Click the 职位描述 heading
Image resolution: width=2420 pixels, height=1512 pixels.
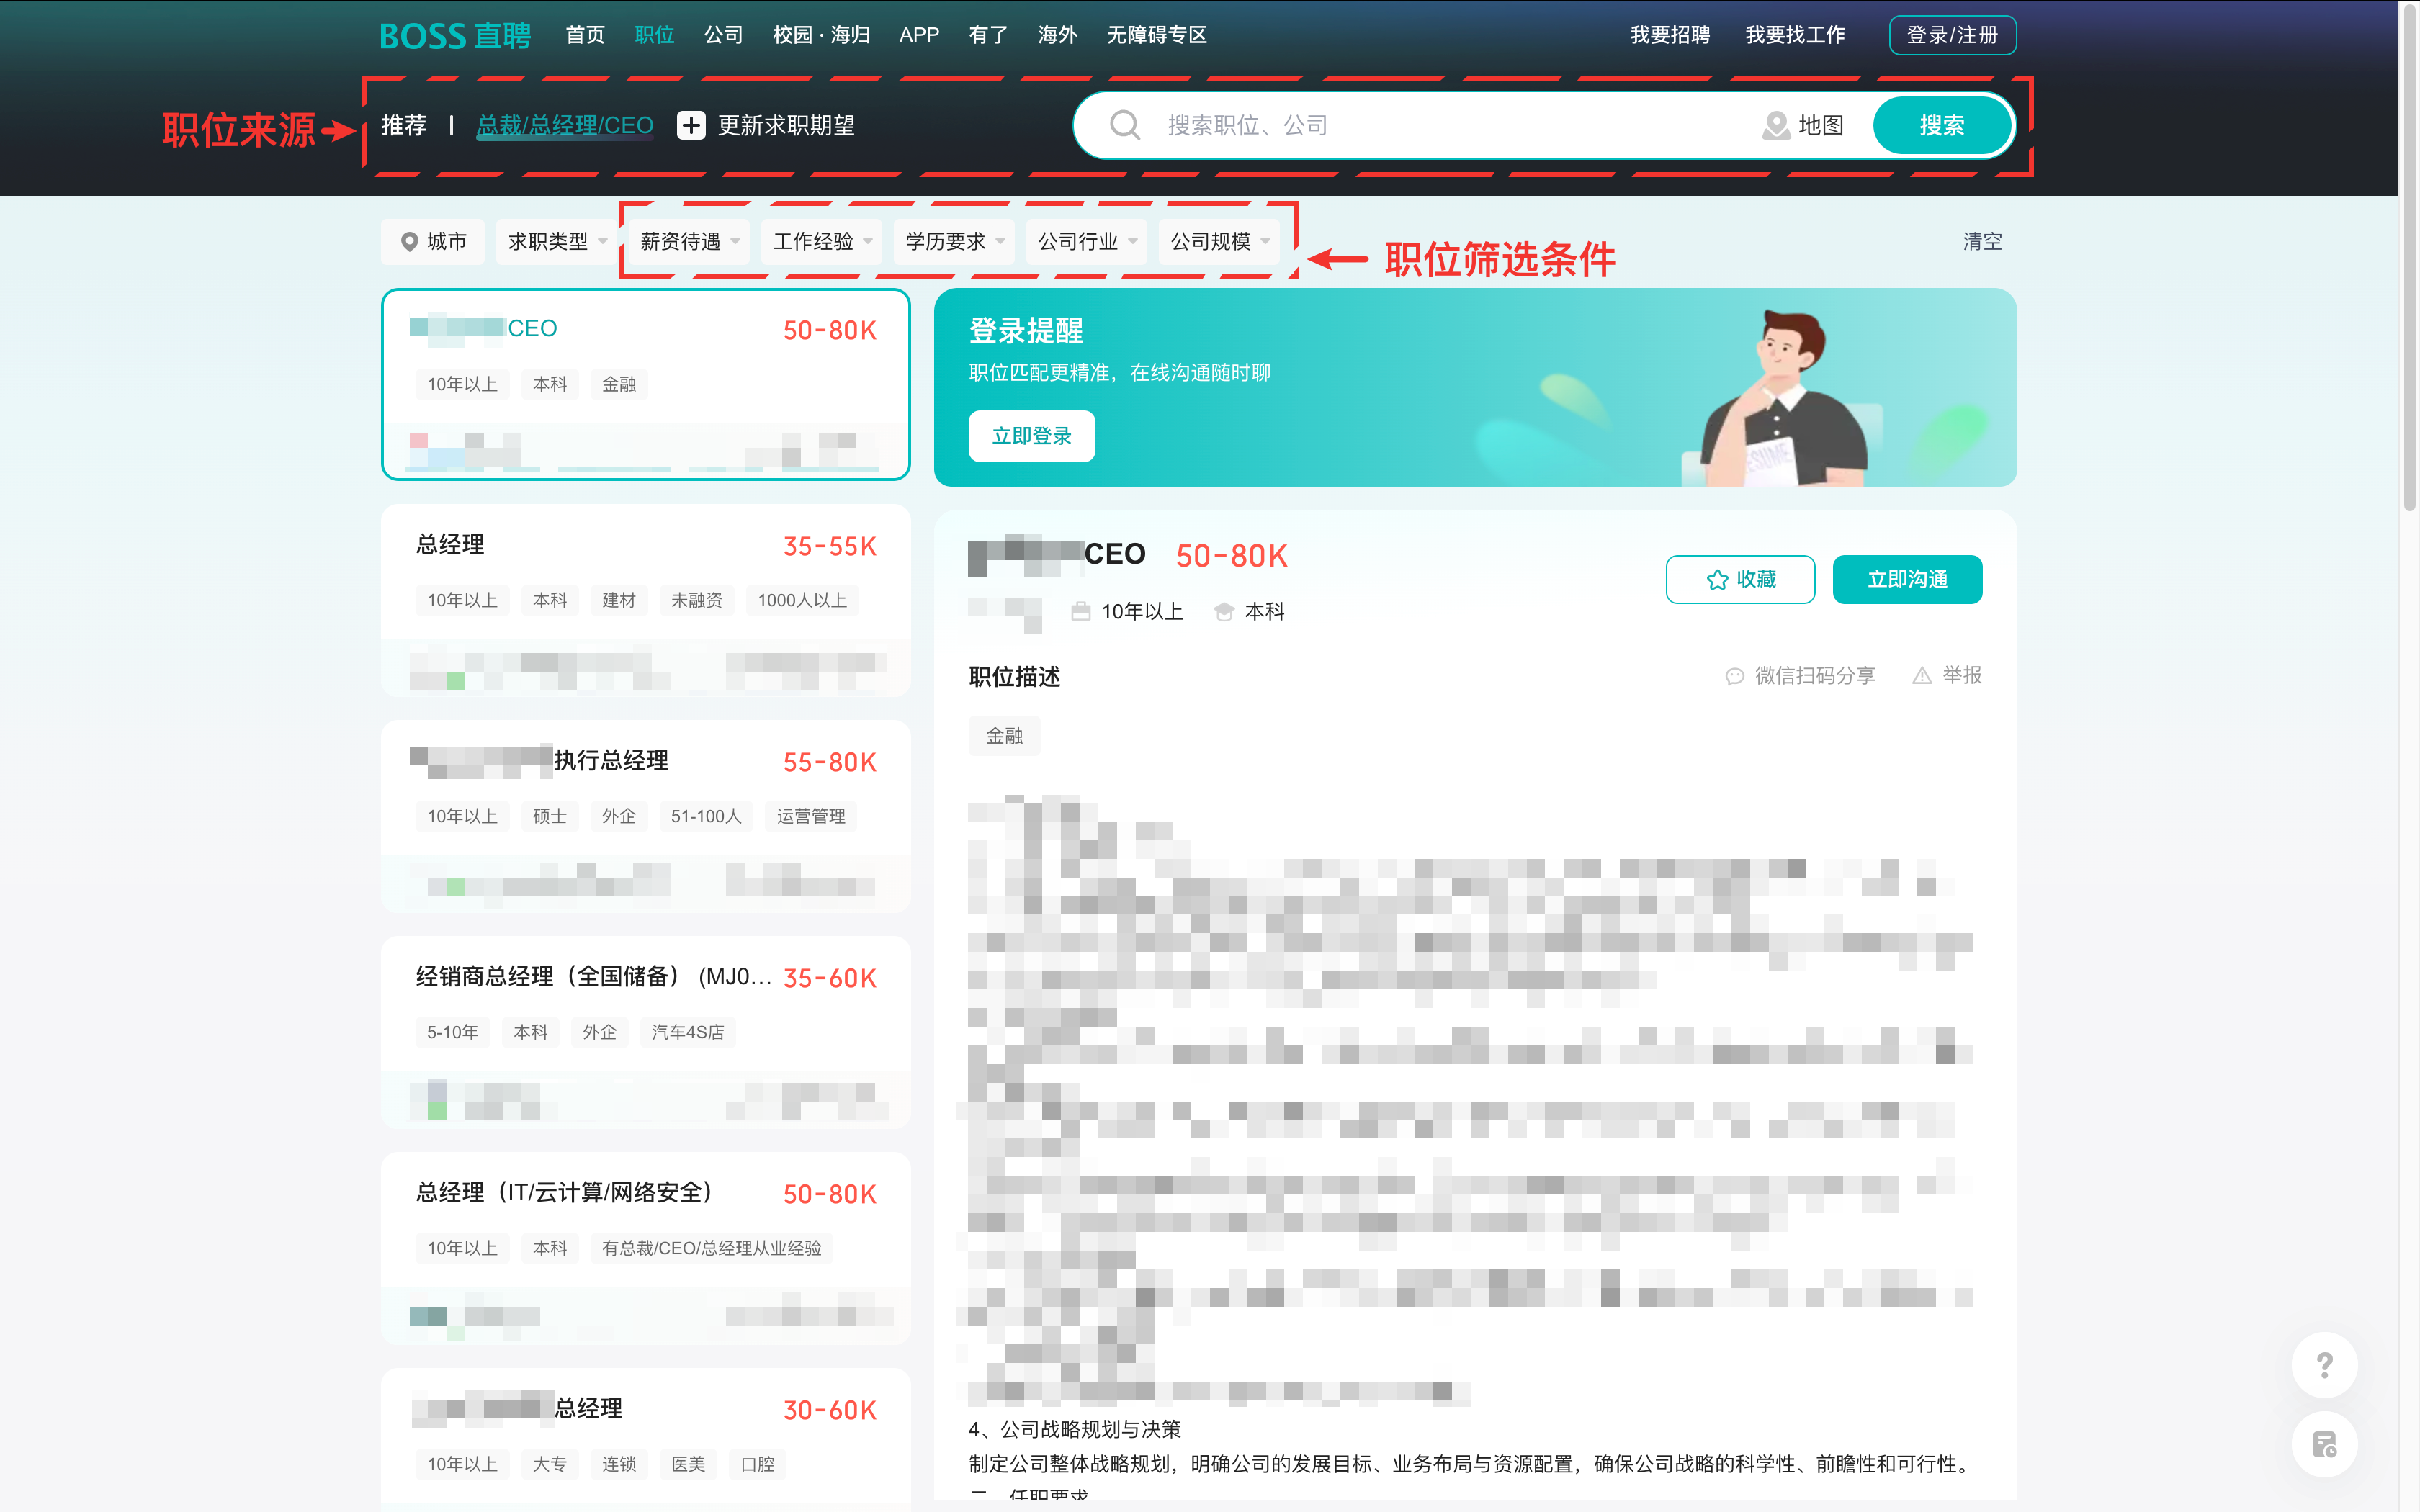(x=1014, y=677)
